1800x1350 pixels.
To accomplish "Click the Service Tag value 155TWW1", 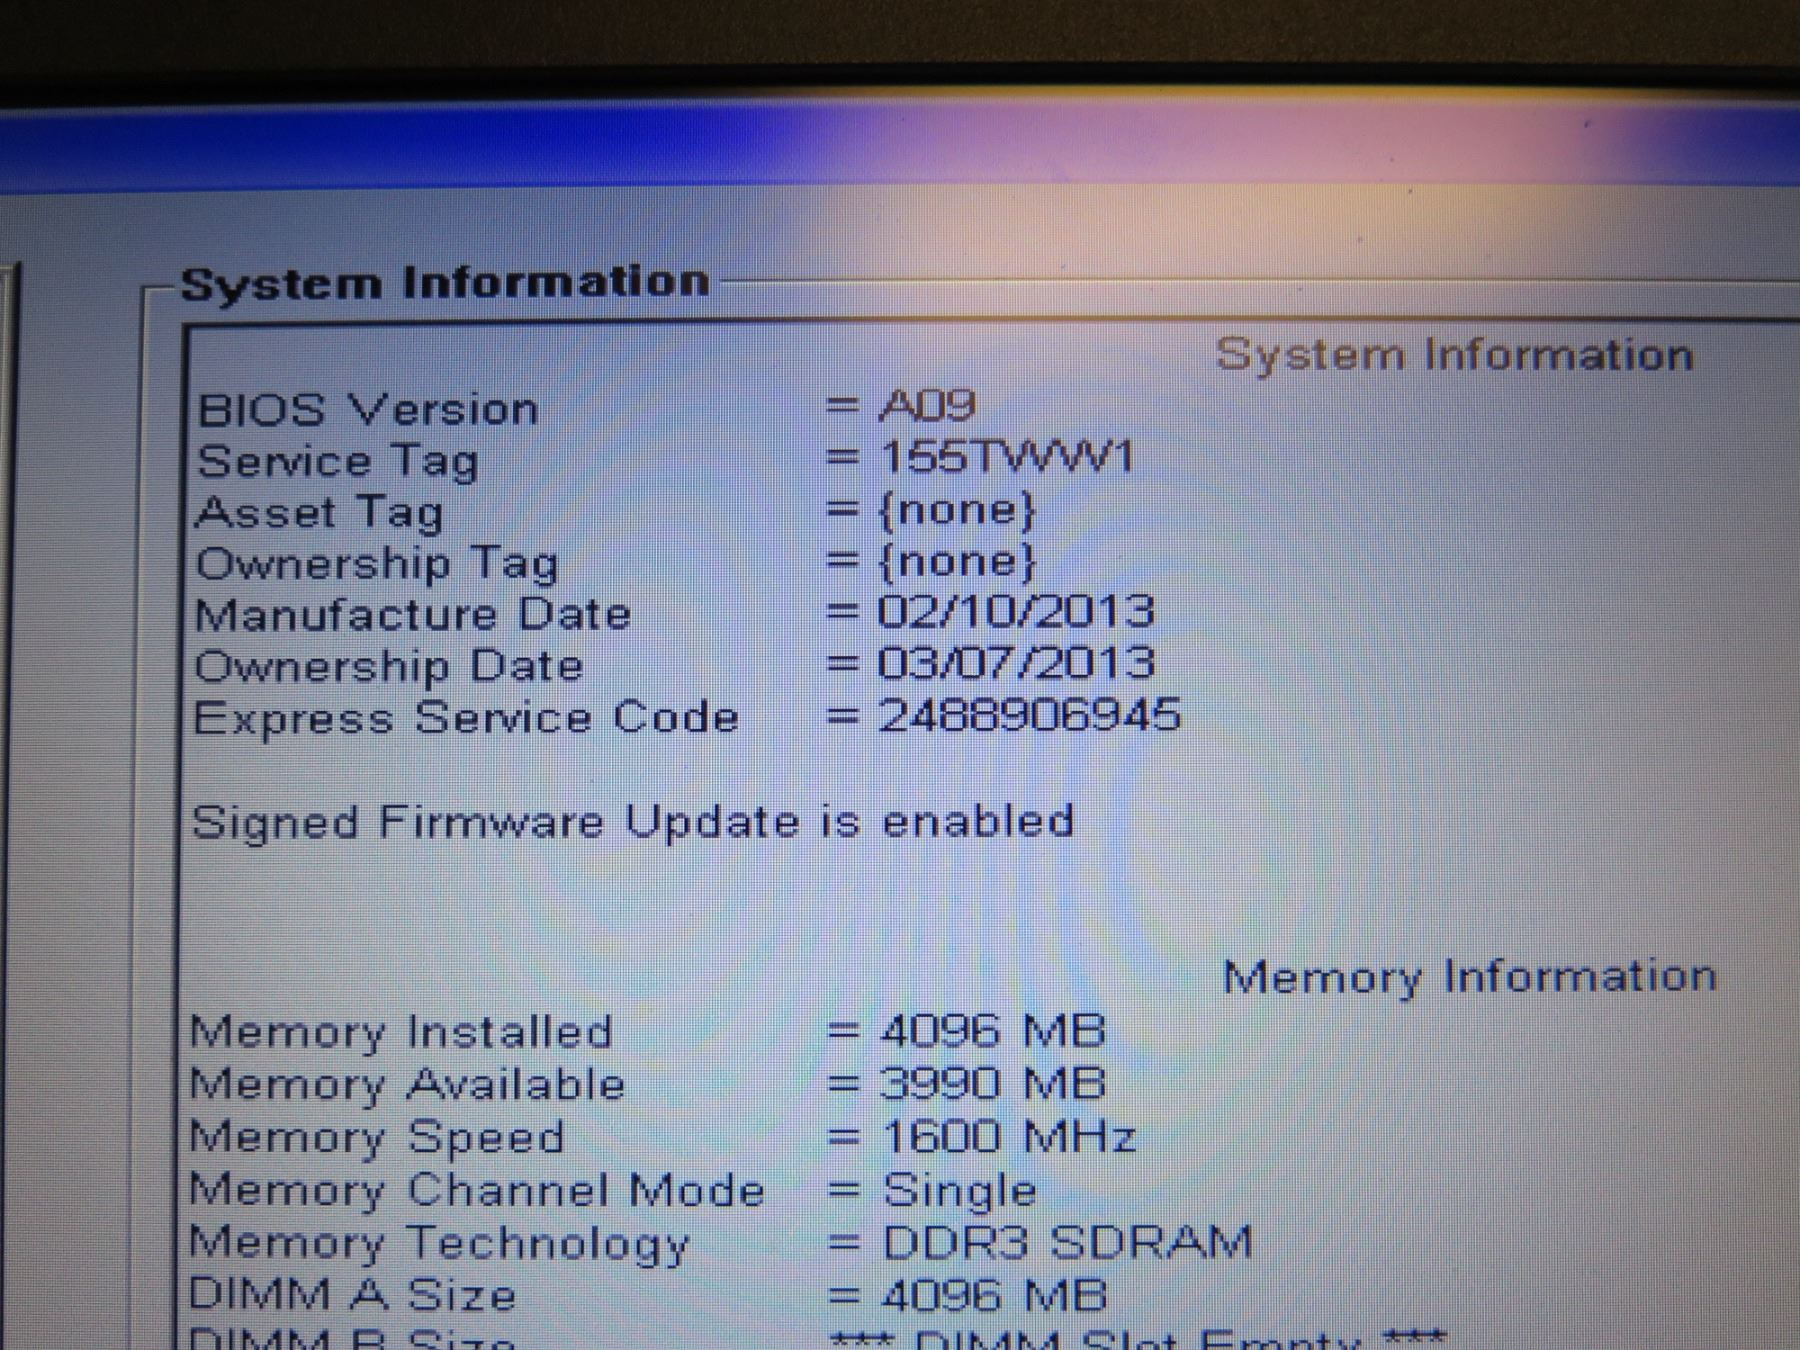I will (1006, 458).
